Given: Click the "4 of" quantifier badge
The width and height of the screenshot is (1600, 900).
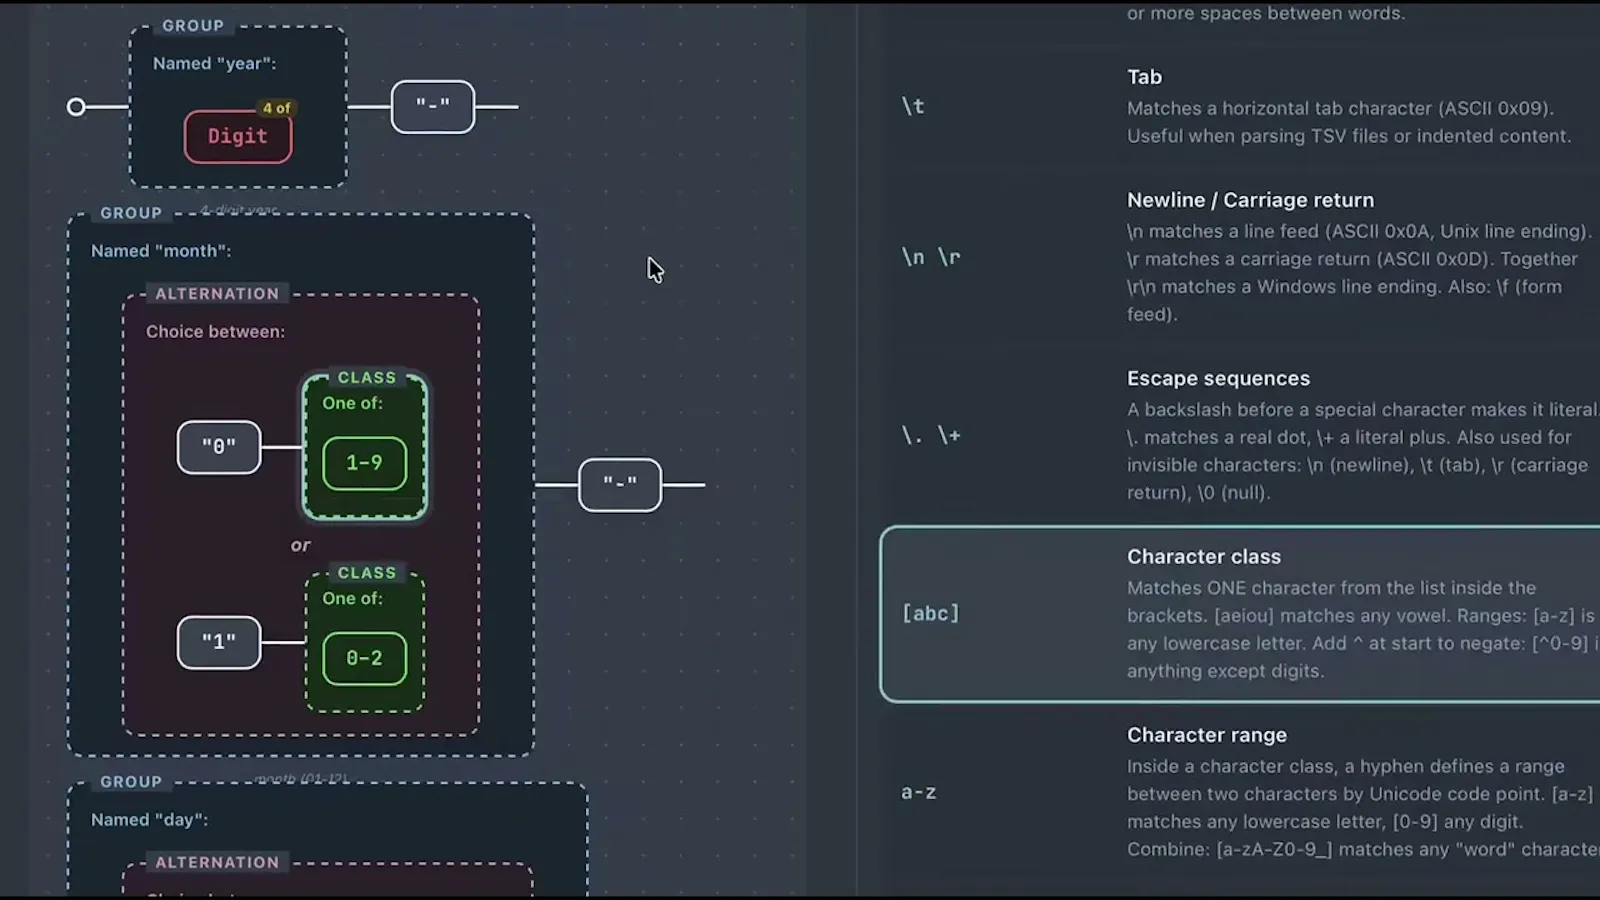Looking at the screenshot, I should point(276,108).
